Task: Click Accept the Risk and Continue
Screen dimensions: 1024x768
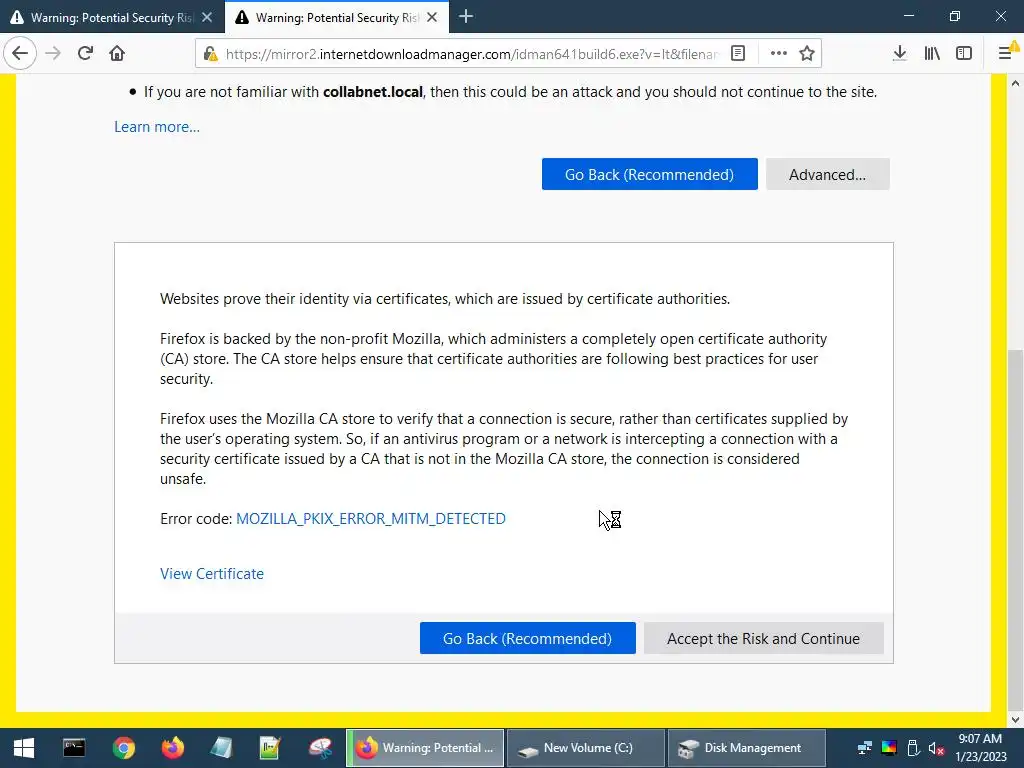Action: pos(763,638)
